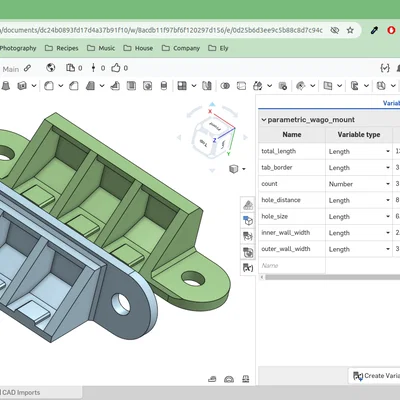Click the link icon beside Main
This screenshot has height=400, width=400.
27,68
